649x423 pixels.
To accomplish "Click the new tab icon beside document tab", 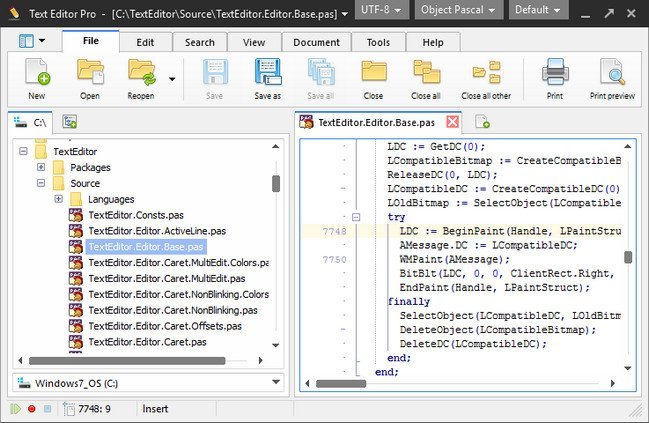I will [482, 122].
